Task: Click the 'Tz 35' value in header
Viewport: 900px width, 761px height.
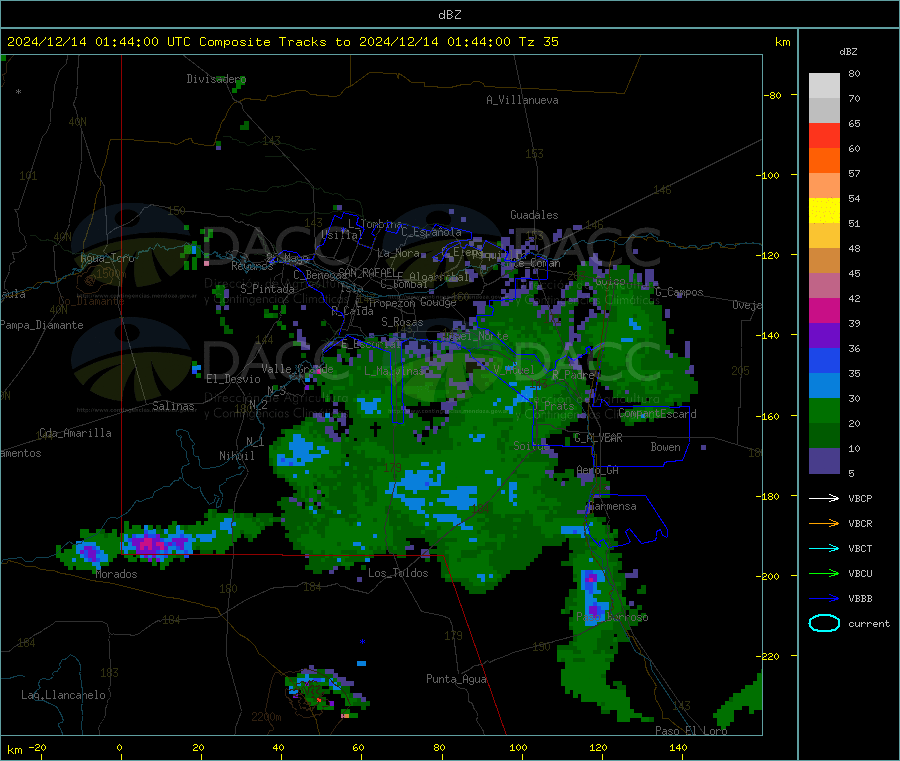Action: point(538,41)
